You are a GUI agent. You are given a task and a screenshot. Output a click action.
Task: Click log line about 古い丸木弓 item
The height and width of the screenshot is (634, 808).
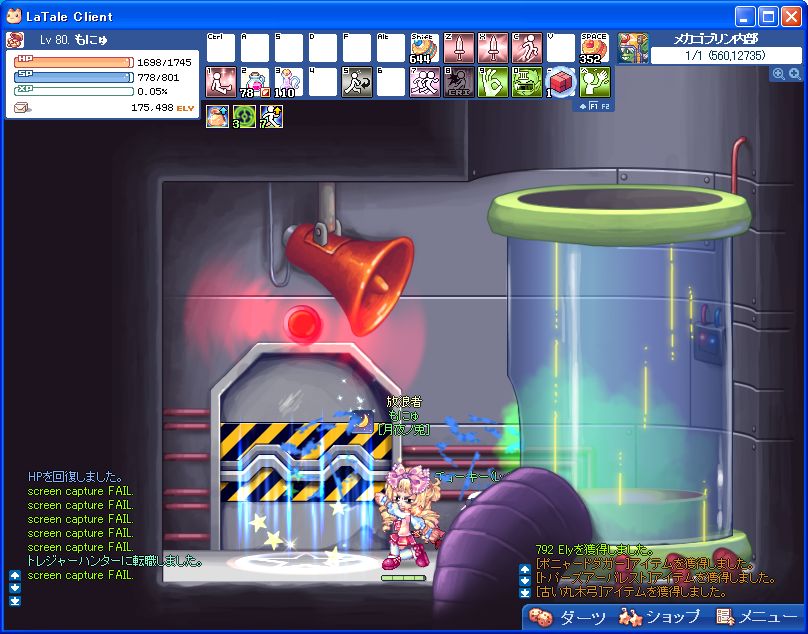631,592
